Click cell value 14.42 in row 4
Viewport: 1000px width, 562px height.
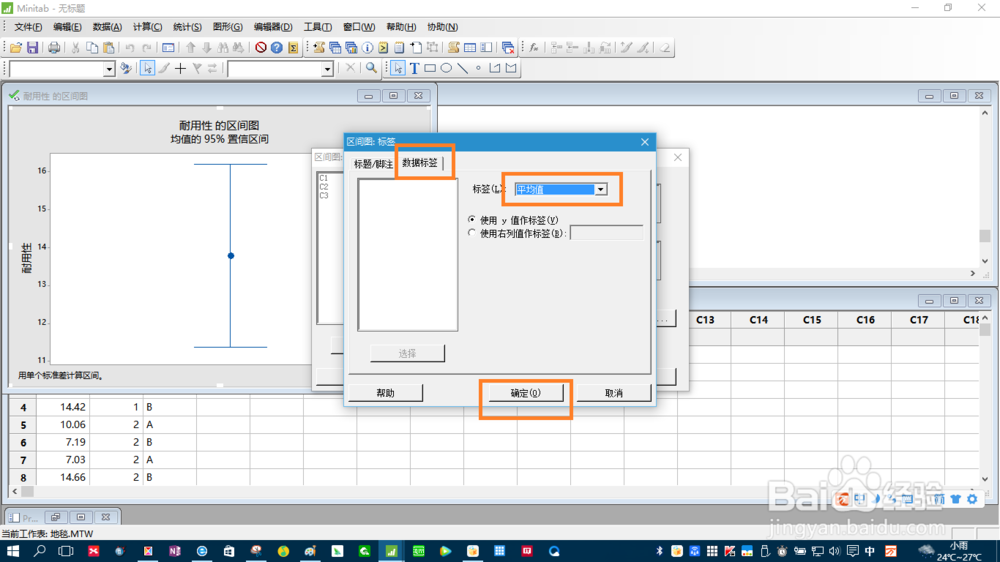73,407
